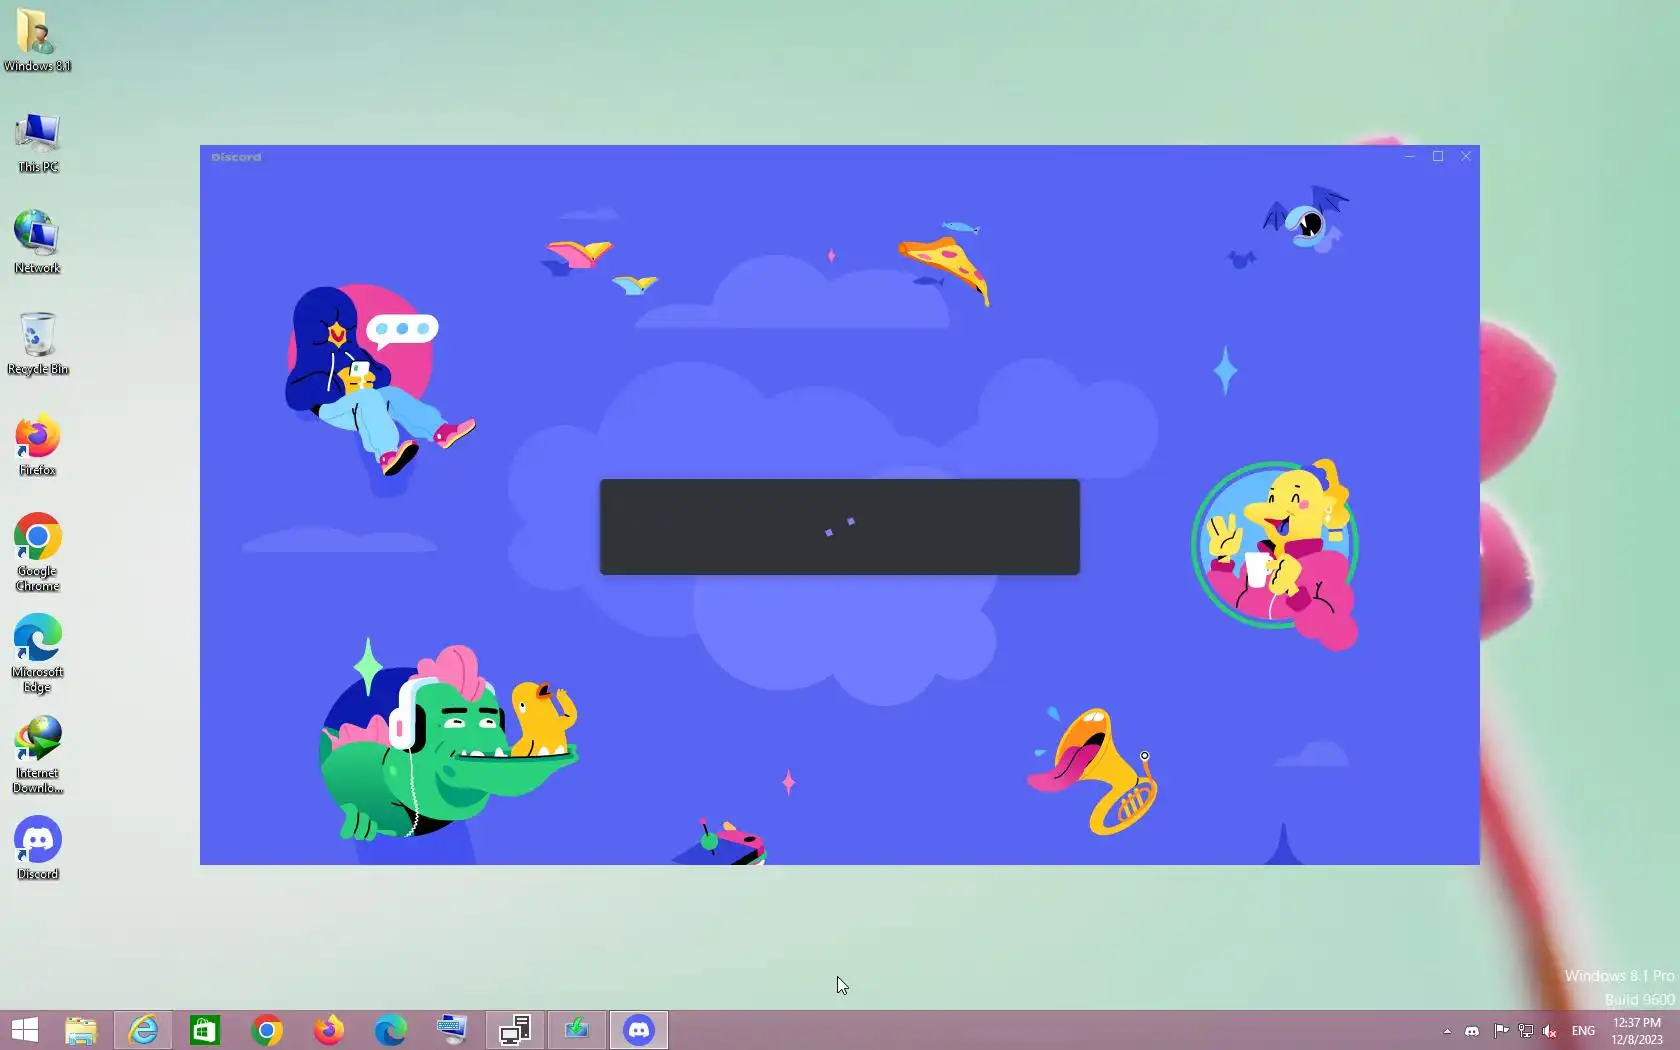Launch Edge from the taskbar
The image size is (1680, 1050).
(x=391, y=1030)
